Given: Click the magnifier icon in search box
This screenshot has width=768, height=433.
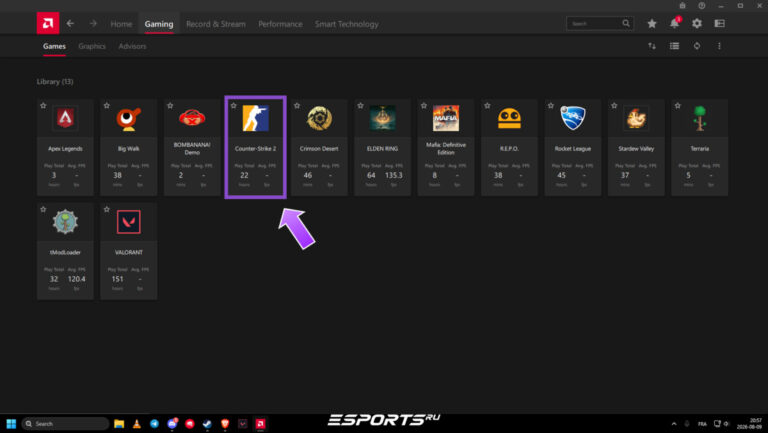Looking at the screenshot, I should (x=626, y=24).
